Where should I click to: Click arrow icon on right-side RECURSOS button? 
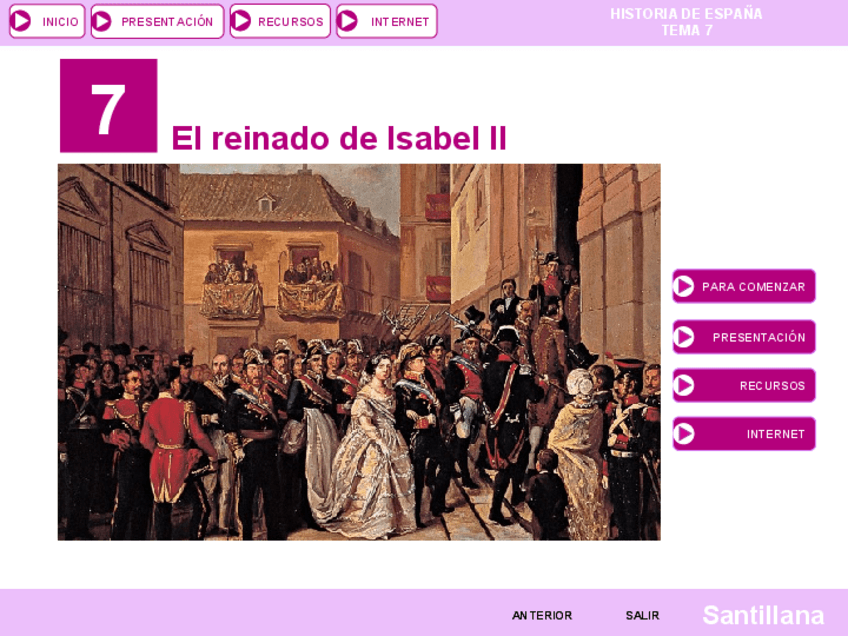[684, 385]
